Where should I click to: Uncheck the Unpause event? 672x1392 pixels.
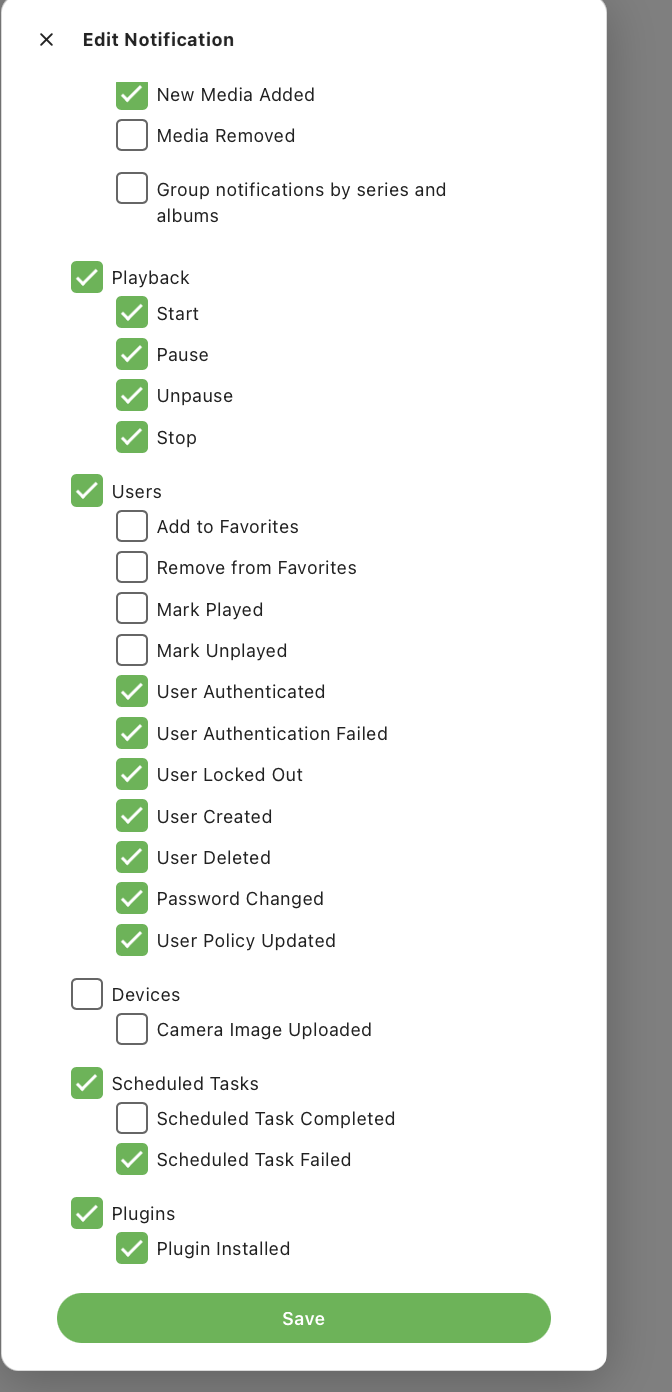[132, 395]
